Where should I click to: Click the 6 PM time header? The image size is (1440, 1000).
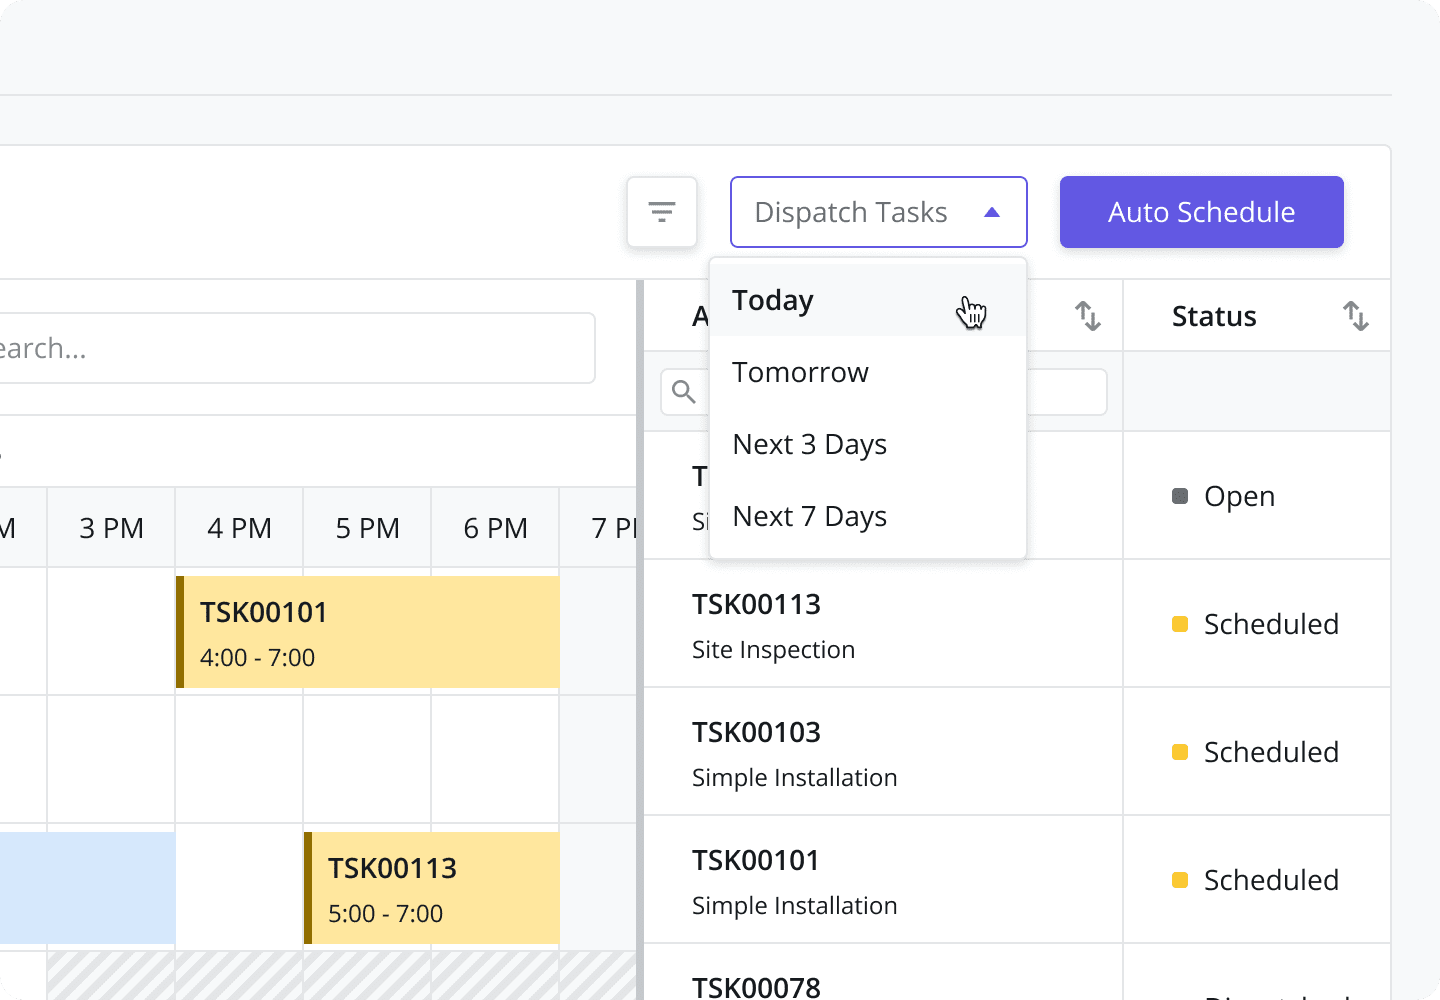[495, 528]
